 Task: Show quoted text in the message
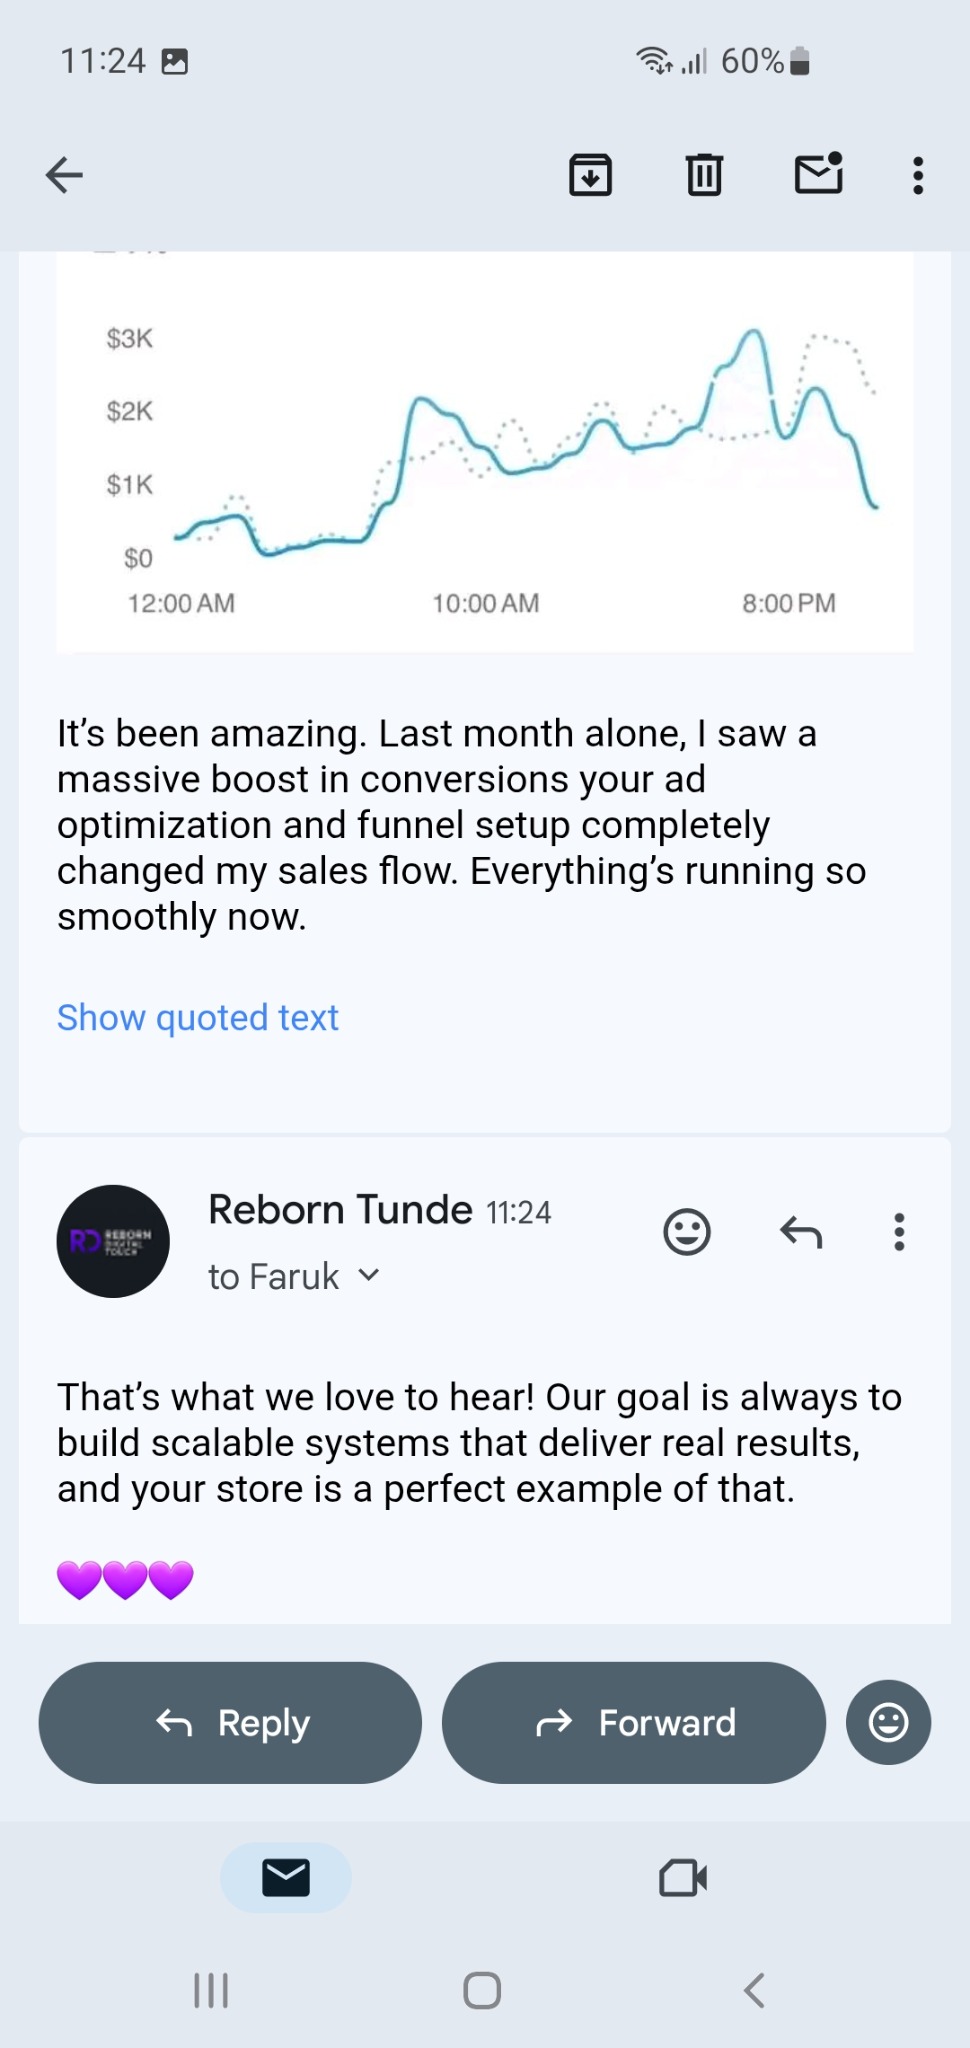point(198,1017)
